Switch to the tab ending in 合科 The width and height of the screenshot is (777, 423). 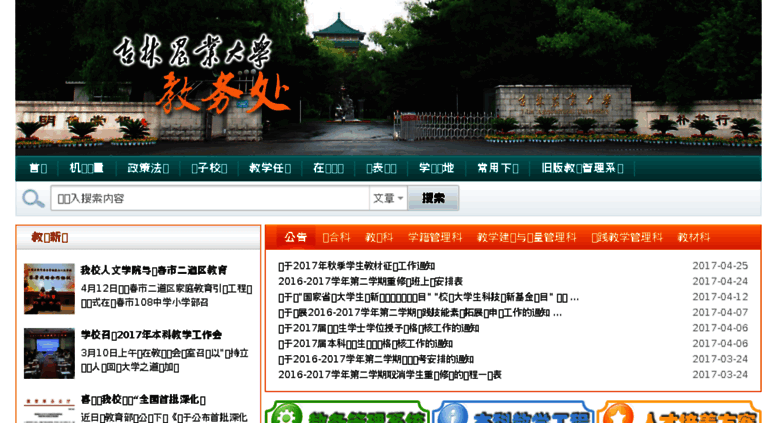tap(336, 237)
